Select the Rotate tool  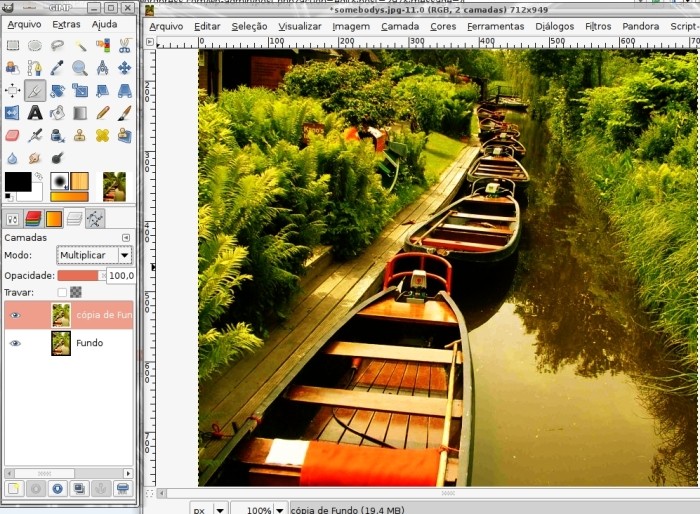[x=57, y=91]
